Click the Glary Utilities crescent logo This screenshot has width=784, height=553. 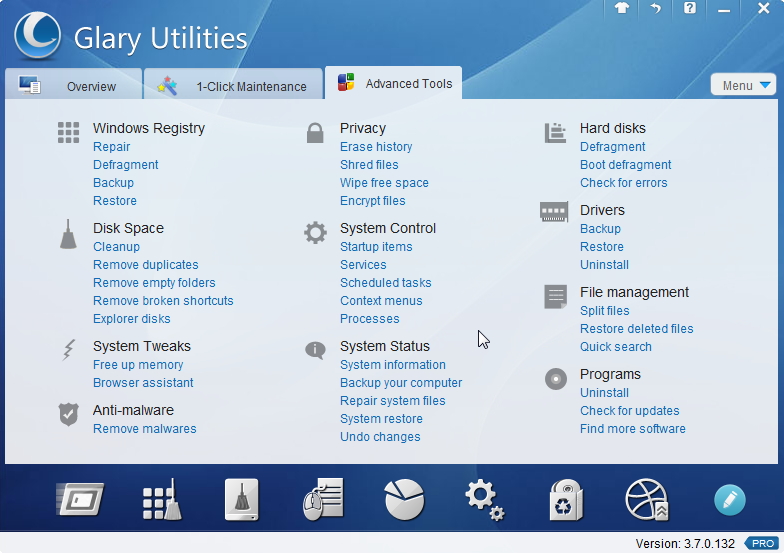coord(38,36)
